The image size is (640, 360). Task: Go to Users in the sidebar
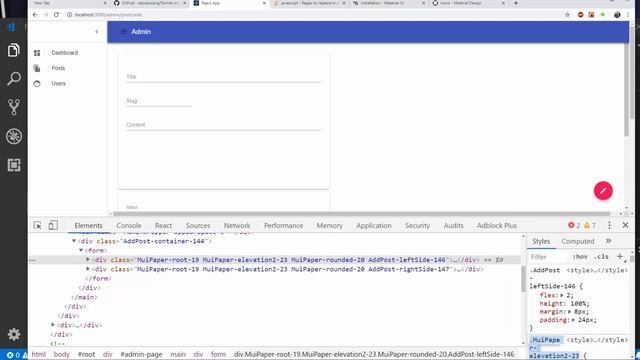[58, 84]
